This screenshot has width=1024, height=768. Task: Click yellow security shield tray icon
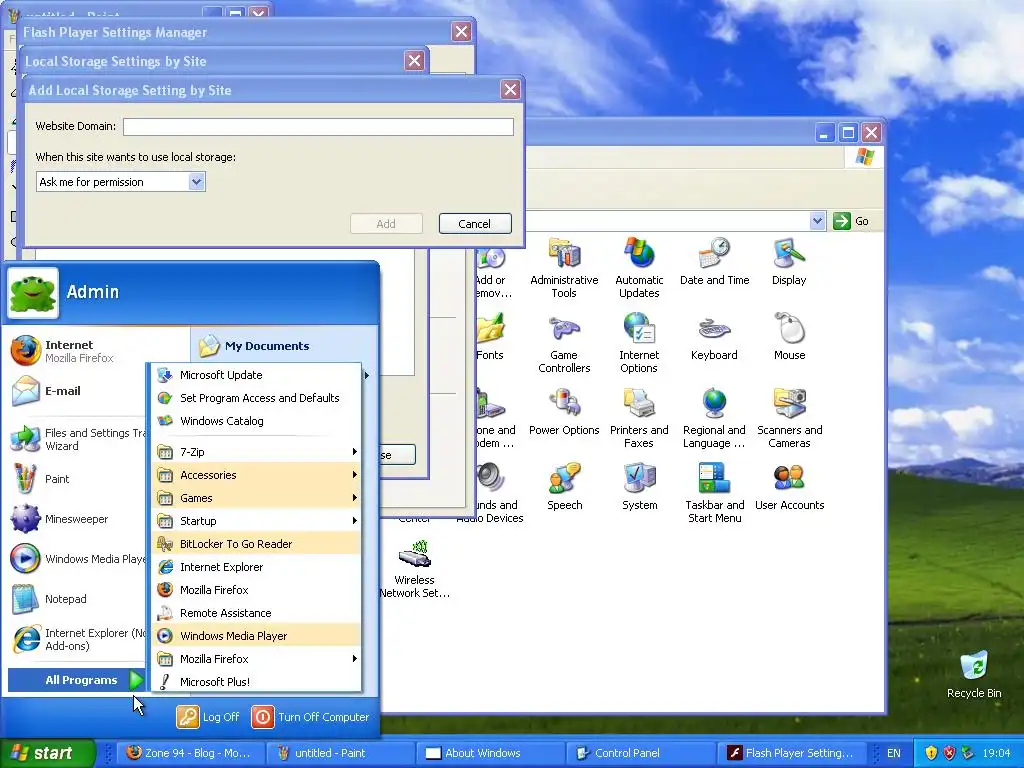(x=931, y=753)
